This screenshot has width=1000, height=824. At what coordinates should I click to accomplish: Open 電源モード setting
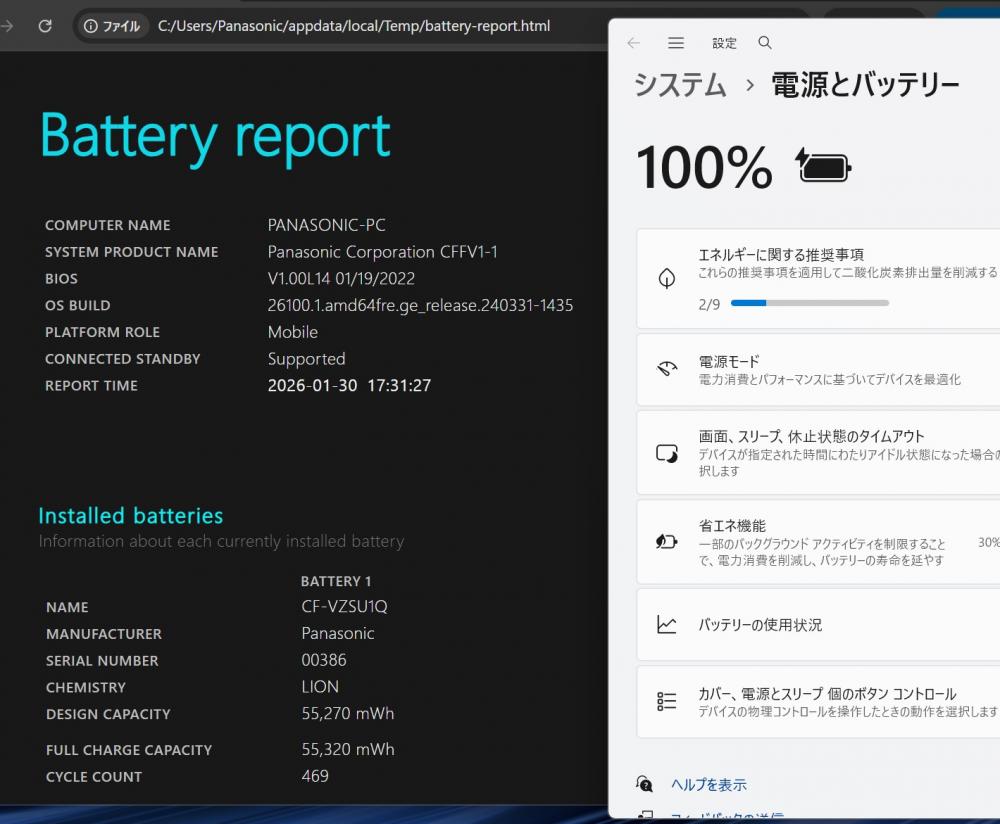click(818, 370)
